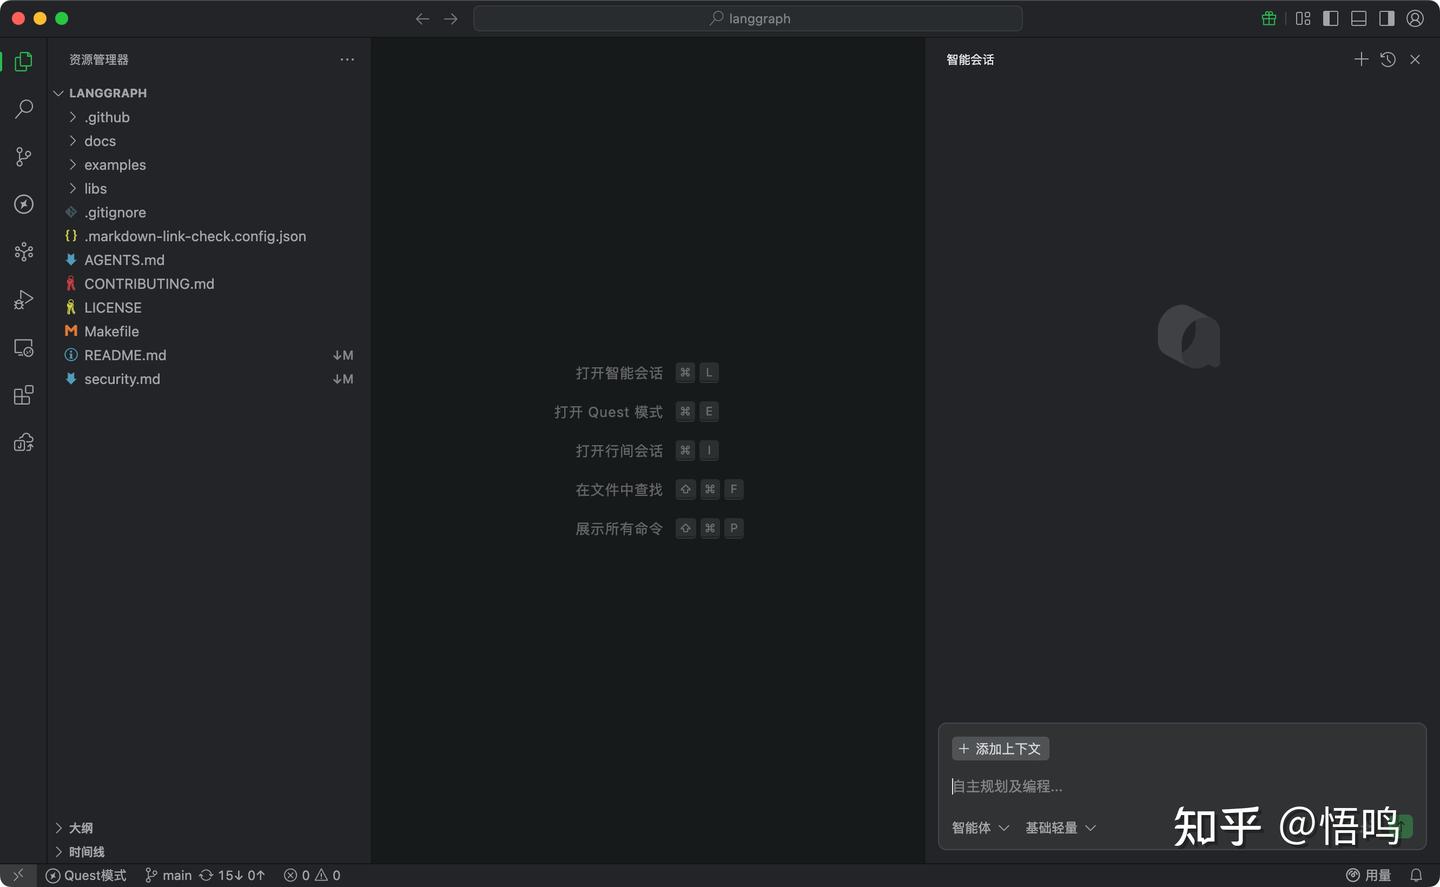The height and width of the screenshot is (887, 1440).
Task: Open the Extensions view in the activity bar
Action: pos(23,394)
